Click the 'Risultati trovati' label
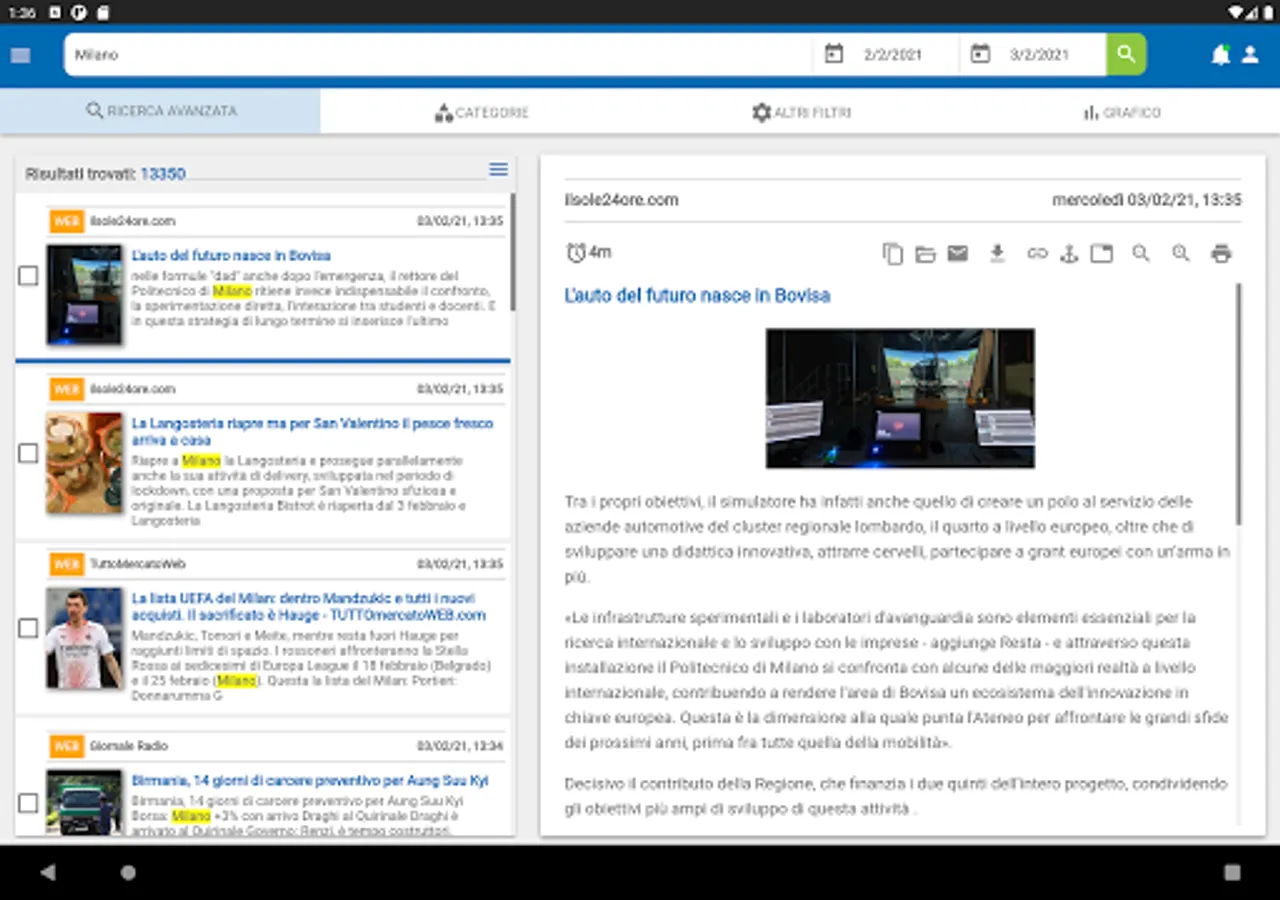Image resolution: width=1280 pixels, height=900 pixels. (80, 174)
